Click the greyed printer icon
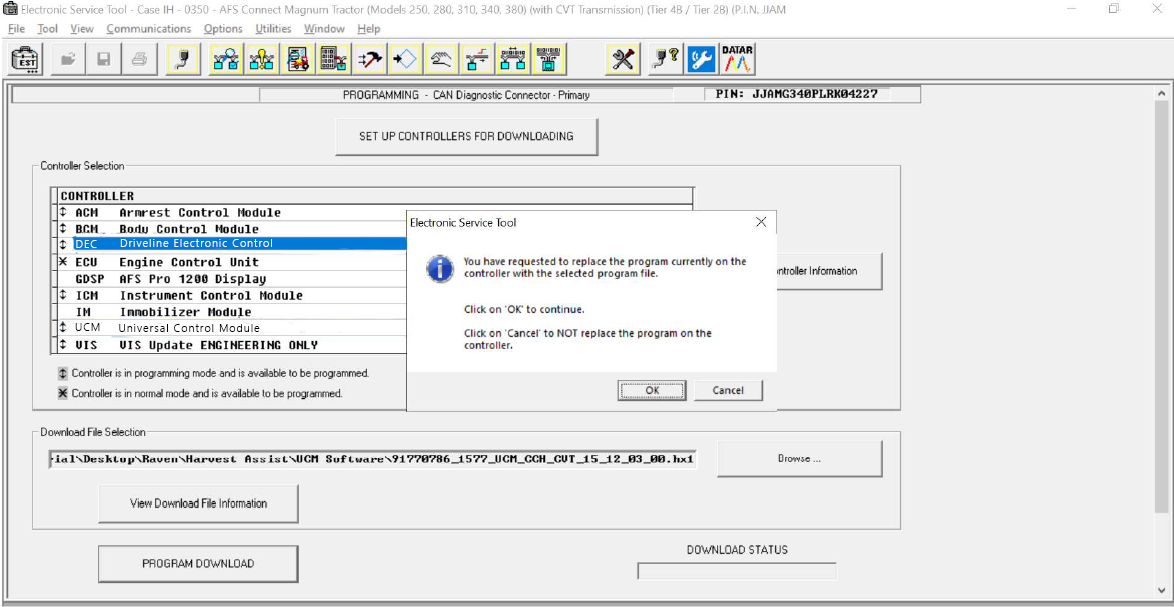Image resolution: width=1174 pixels, height=607 pixels. pos(140,59)
